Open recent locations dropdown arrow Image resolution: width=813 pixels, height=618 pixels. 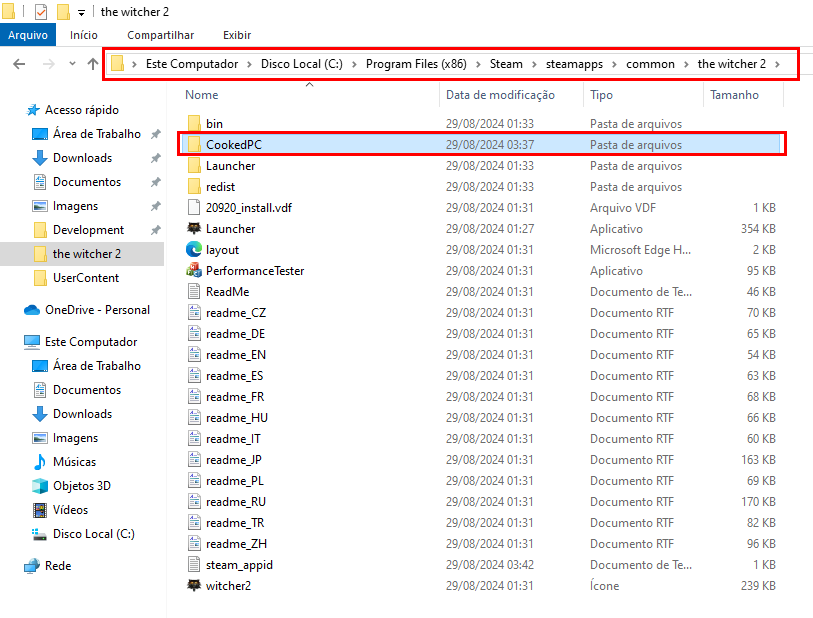72,64
